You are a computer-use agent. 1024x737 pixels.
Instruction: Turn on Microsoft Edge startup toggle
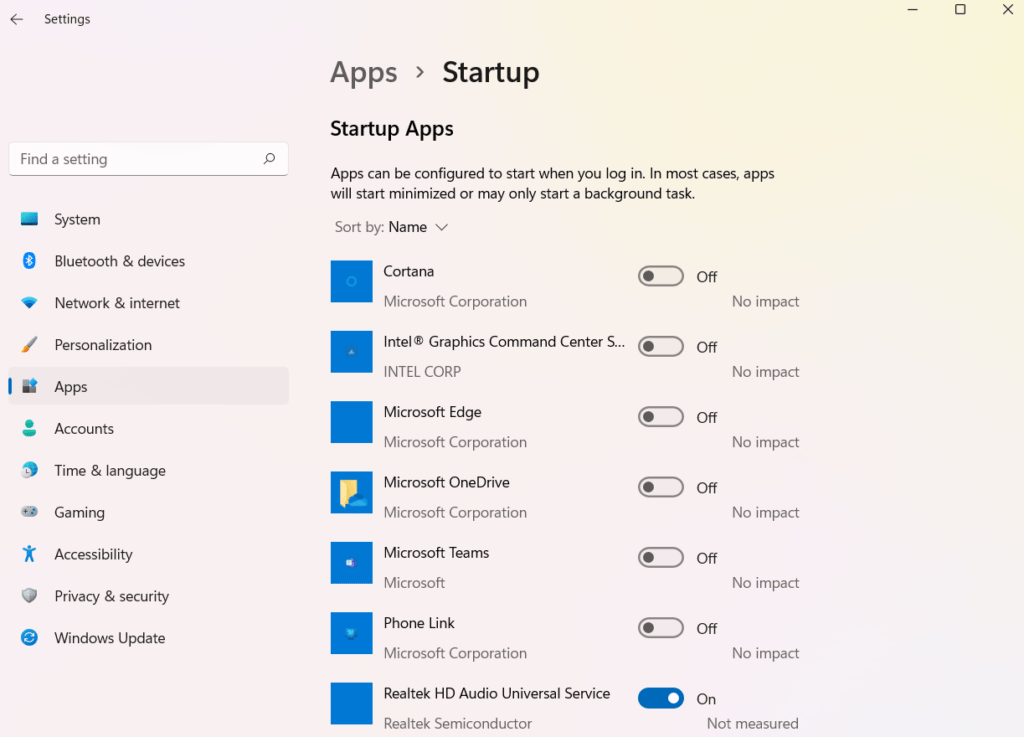tap(660, 417)
